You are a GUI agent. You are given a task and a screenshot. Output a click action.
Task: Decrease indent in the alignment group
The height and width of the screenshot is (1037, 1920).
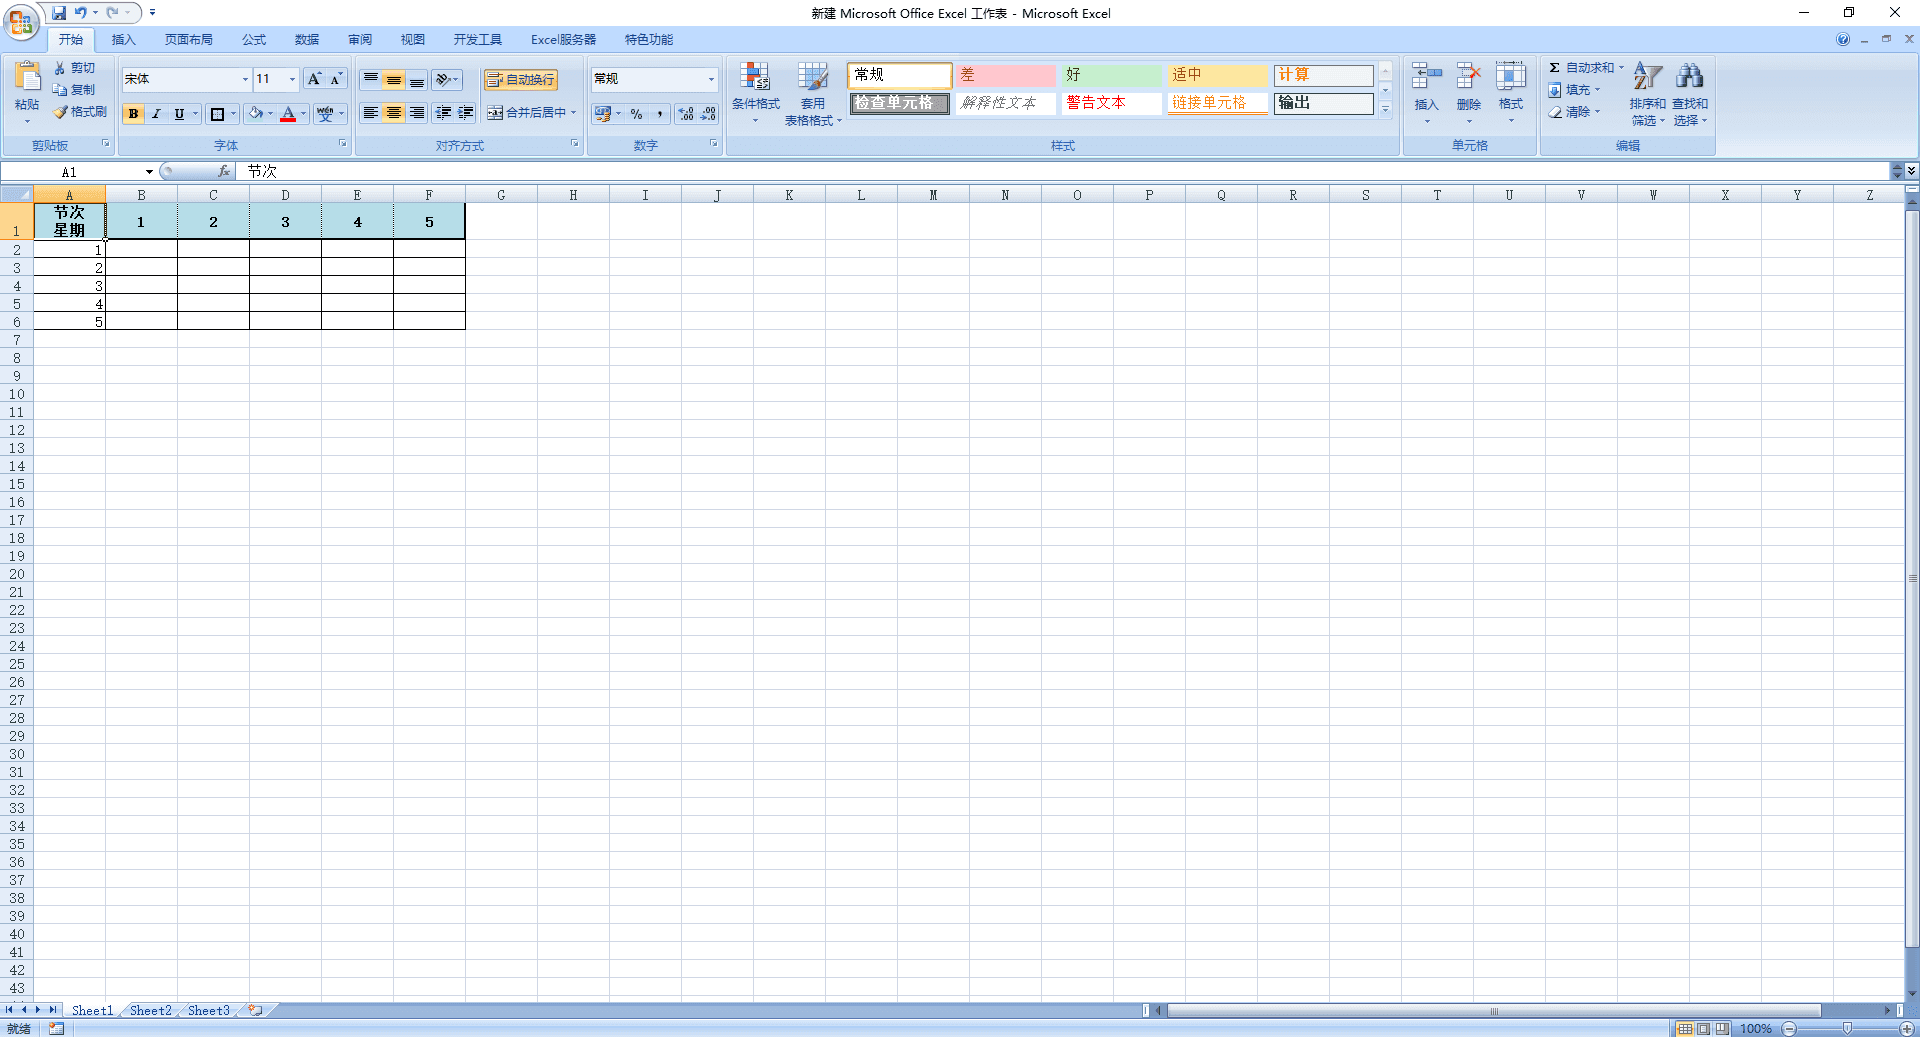(x=443, y=113)
